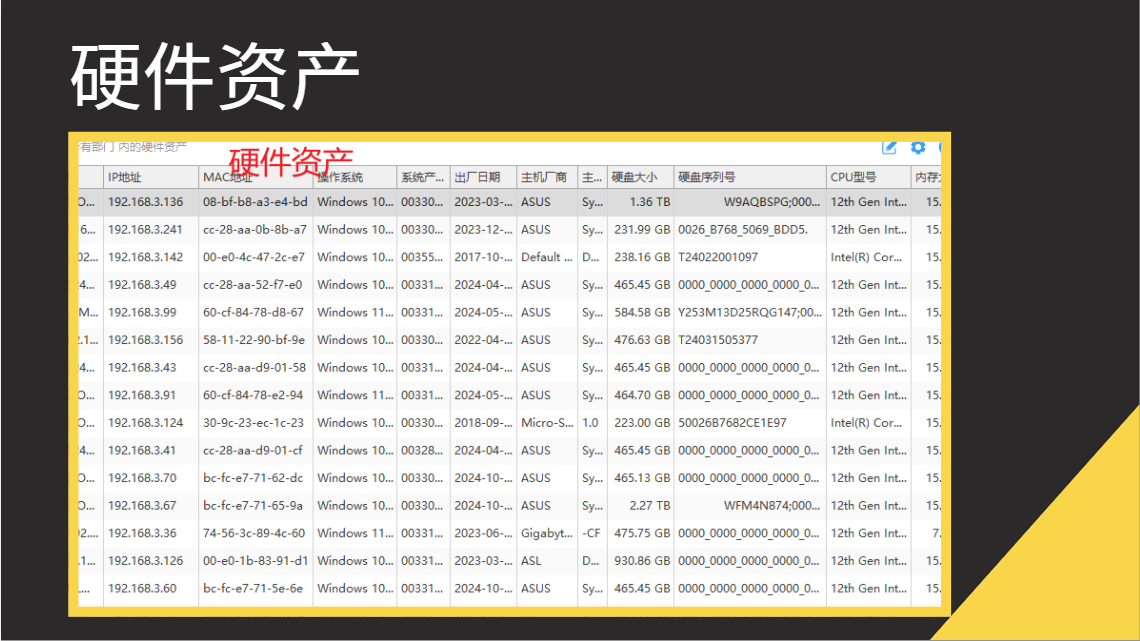Click disk size 2.27 TB
The height and width of the screenshot is (641, 1140).
tap(650, 506)
